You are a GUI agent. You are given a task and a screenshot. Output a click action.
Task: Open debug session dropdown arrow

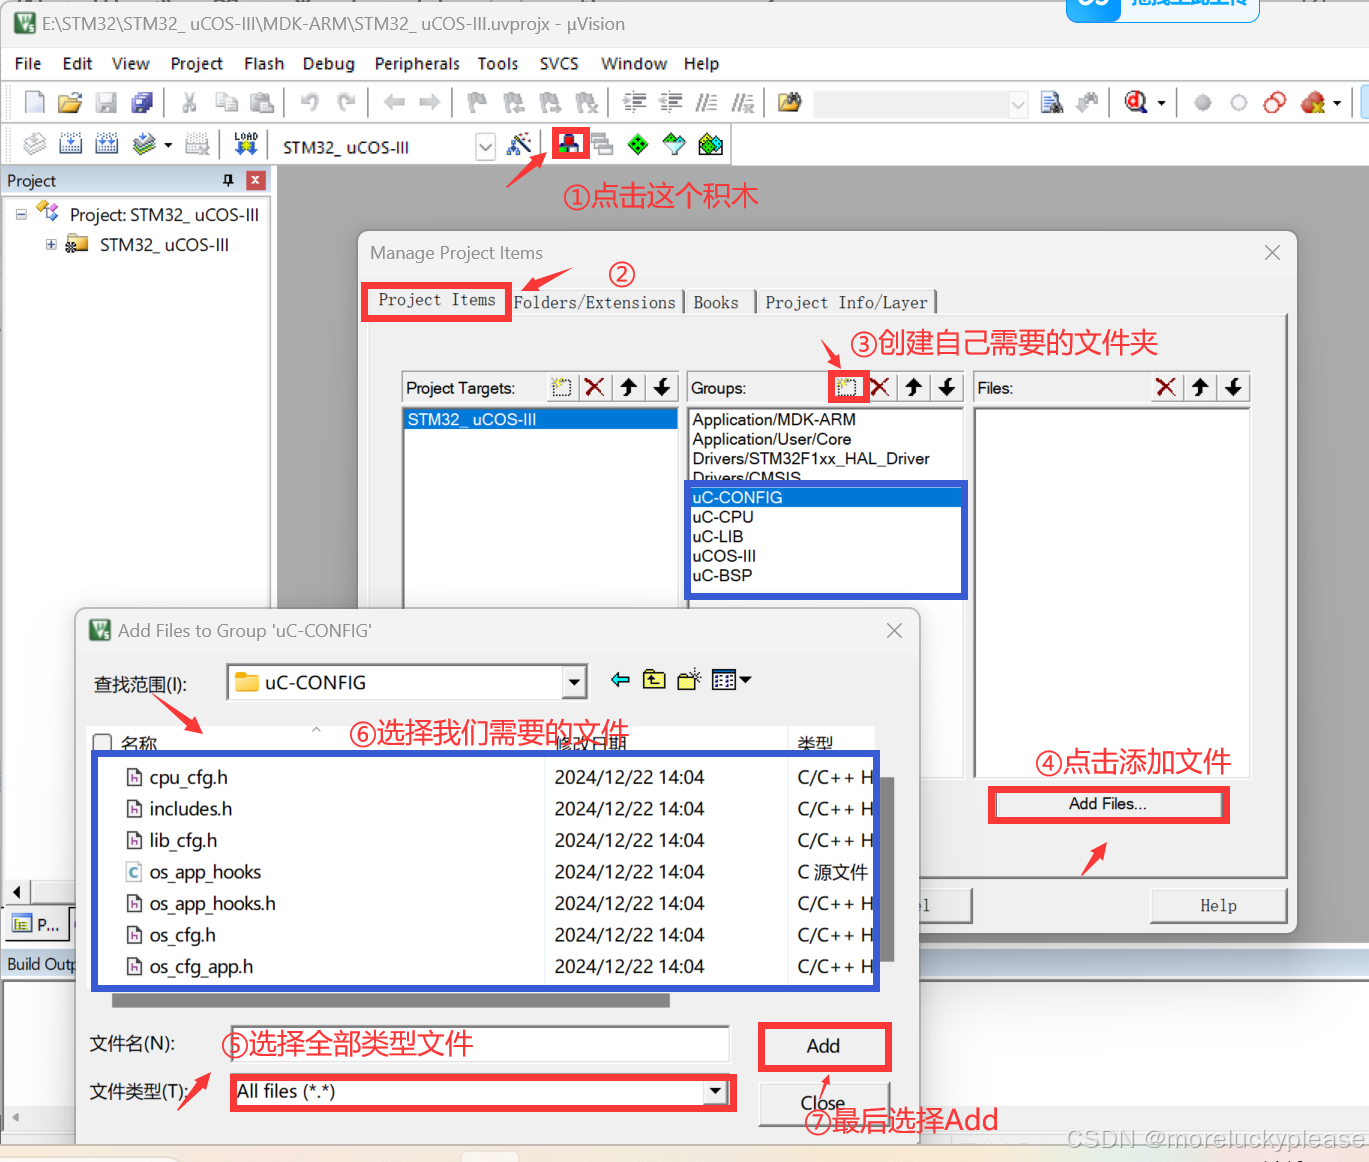(1161, 103)
